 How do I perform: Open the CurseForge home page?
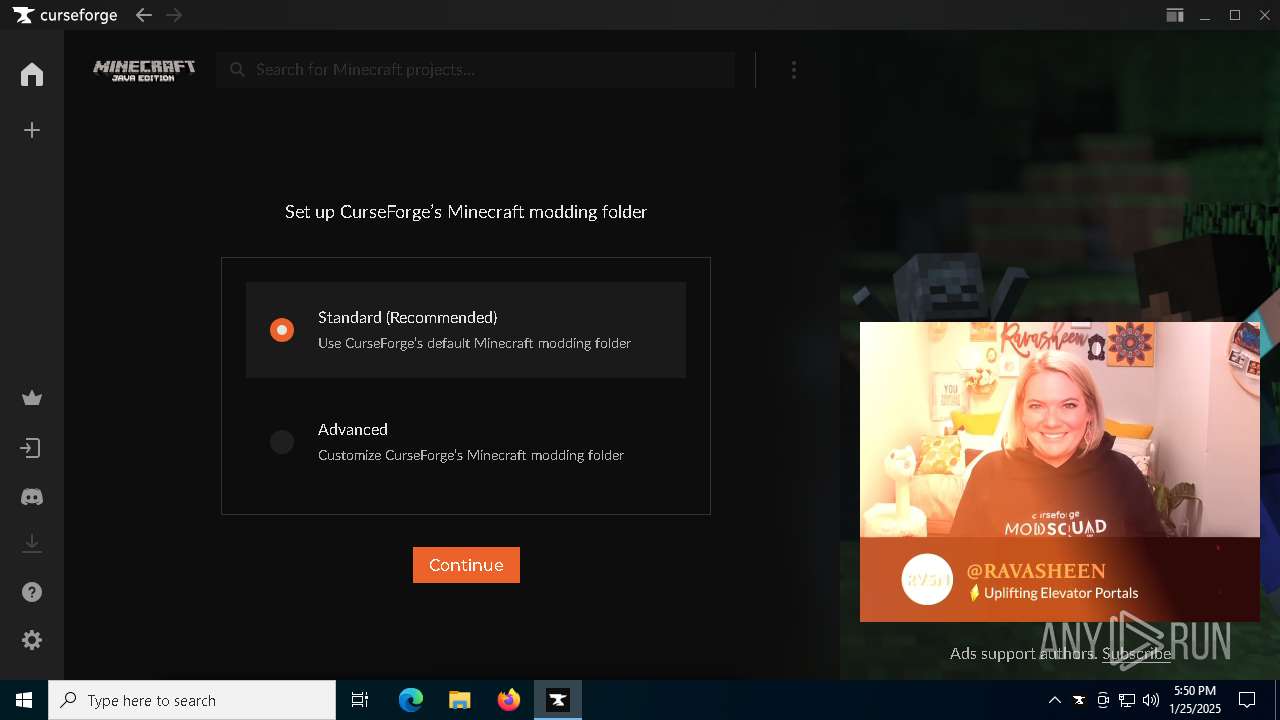pyautogui.click(x=32, y=75)
